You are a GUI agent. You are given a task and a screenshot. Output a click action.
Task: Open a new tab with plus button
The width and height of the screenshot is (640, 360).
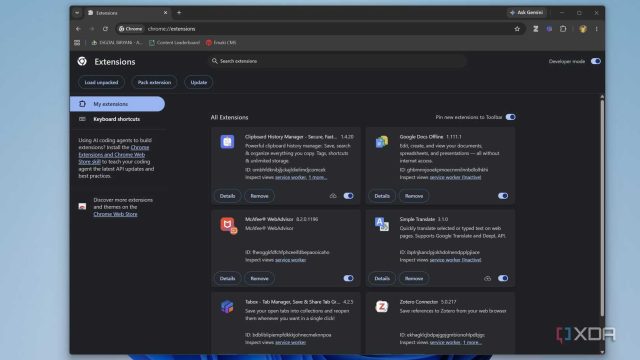click(x=179, y=13)
